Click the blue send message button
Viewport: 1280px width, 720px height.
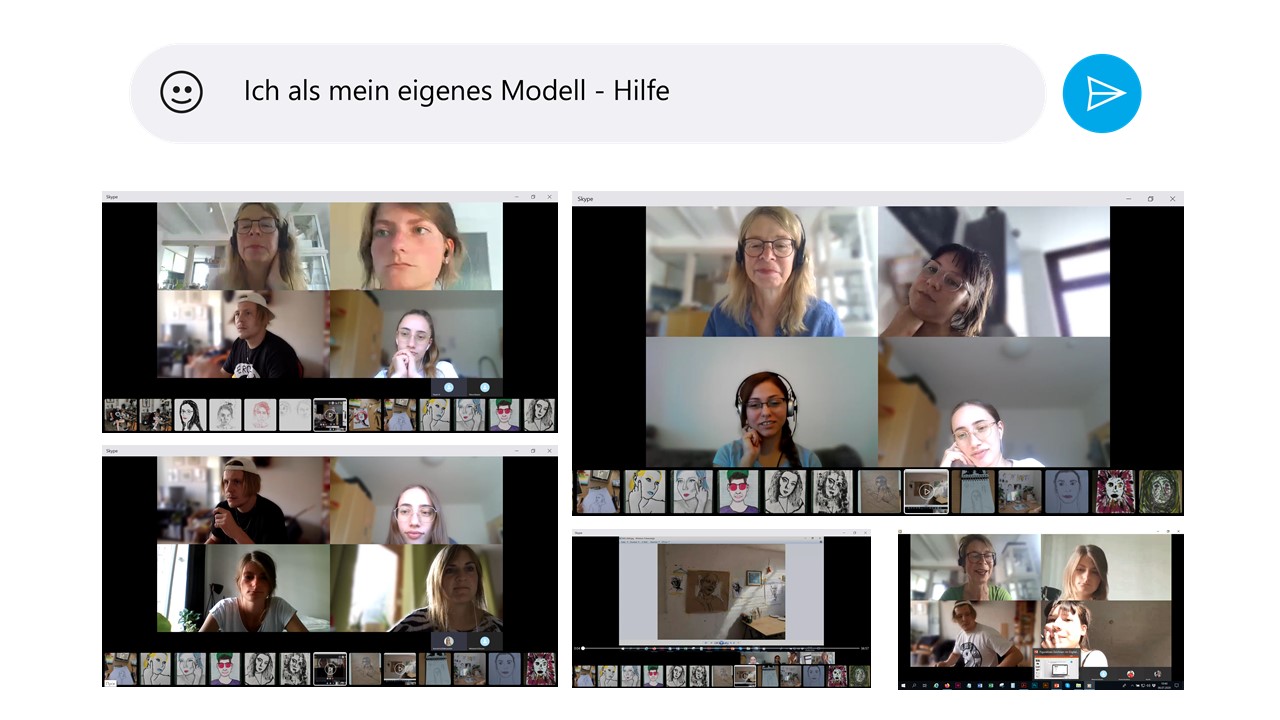(1101, 93)
